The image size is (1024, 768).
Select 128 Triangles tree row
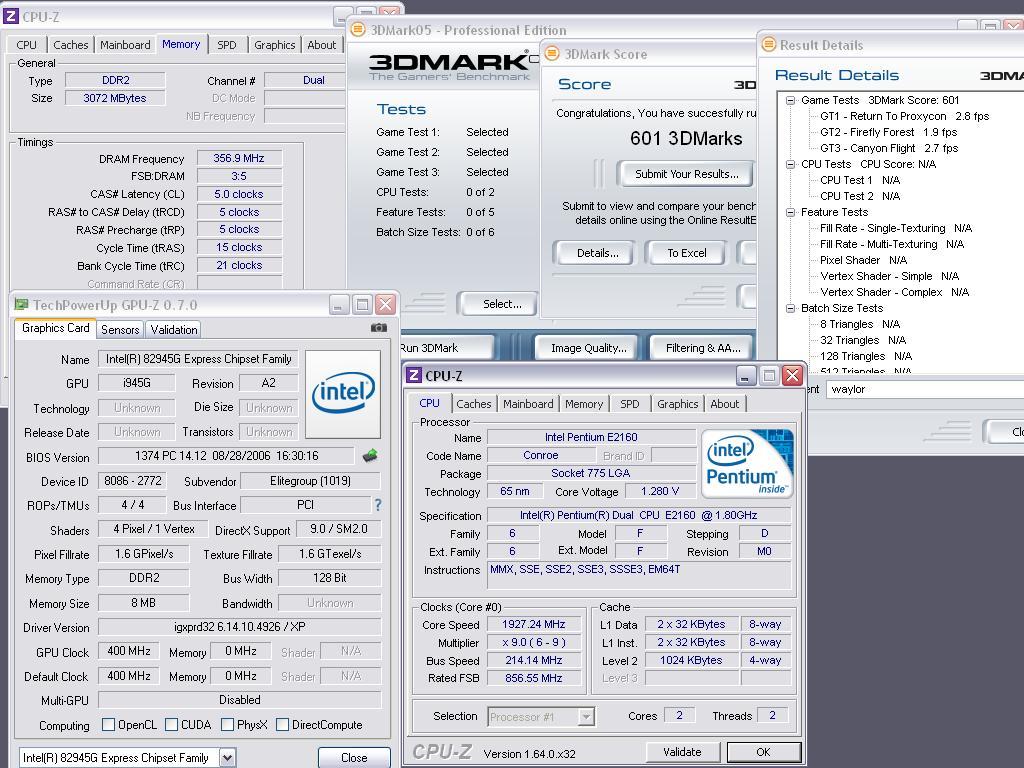tap(866, 356)
